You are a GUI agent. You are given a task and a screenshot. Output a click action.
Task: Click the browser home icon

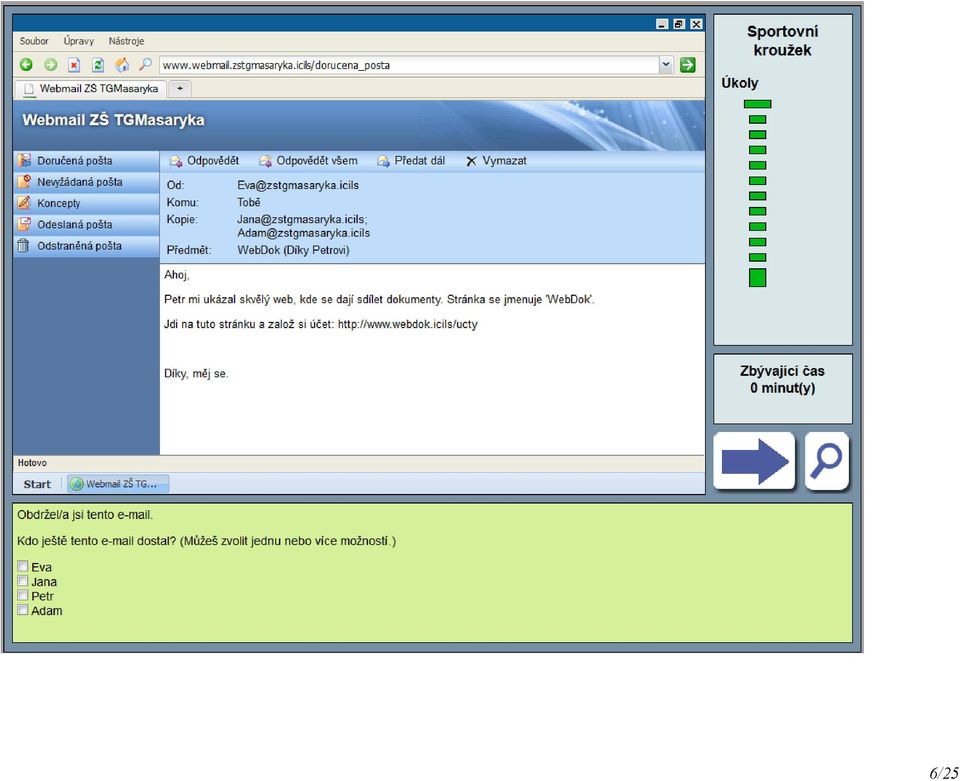pyautogui.click(x=122, y=64)
